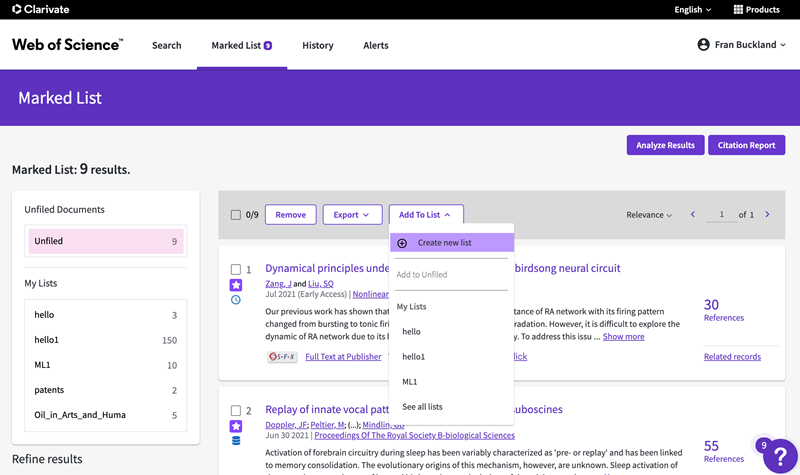The width and height of the screenshot is (800, 475).
Task: Open the Marked List tab
Action: 242,45
